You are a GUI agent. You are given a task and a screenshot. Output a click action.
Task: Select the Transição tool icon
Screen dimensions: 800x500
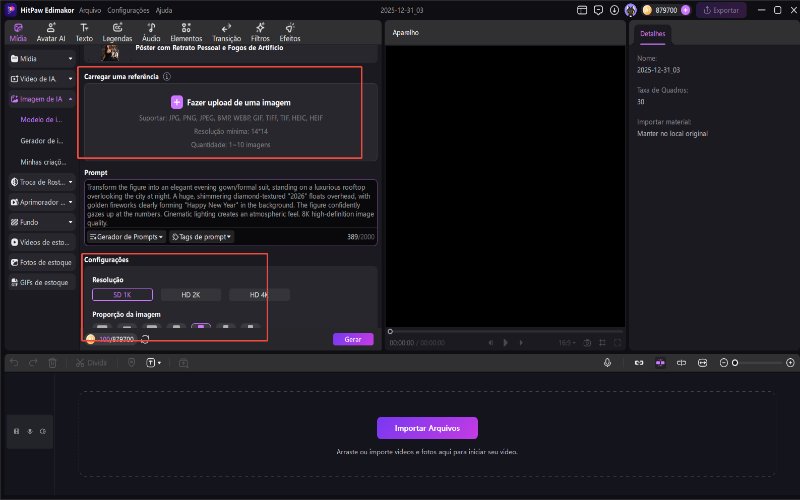click(x=227, y=31)
